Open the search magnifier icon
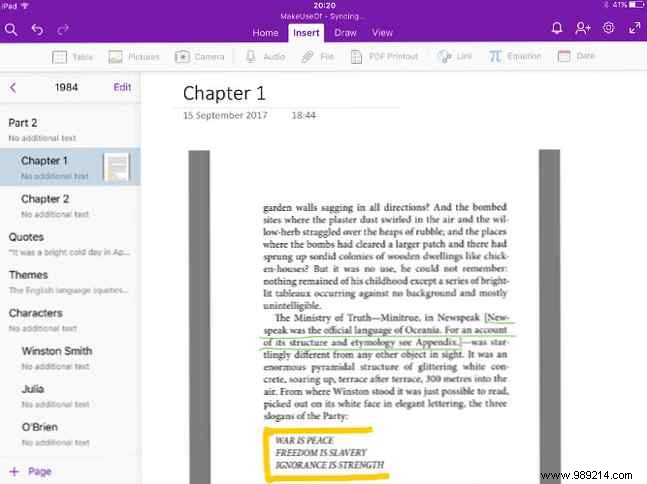 click(x=11, y=30)
